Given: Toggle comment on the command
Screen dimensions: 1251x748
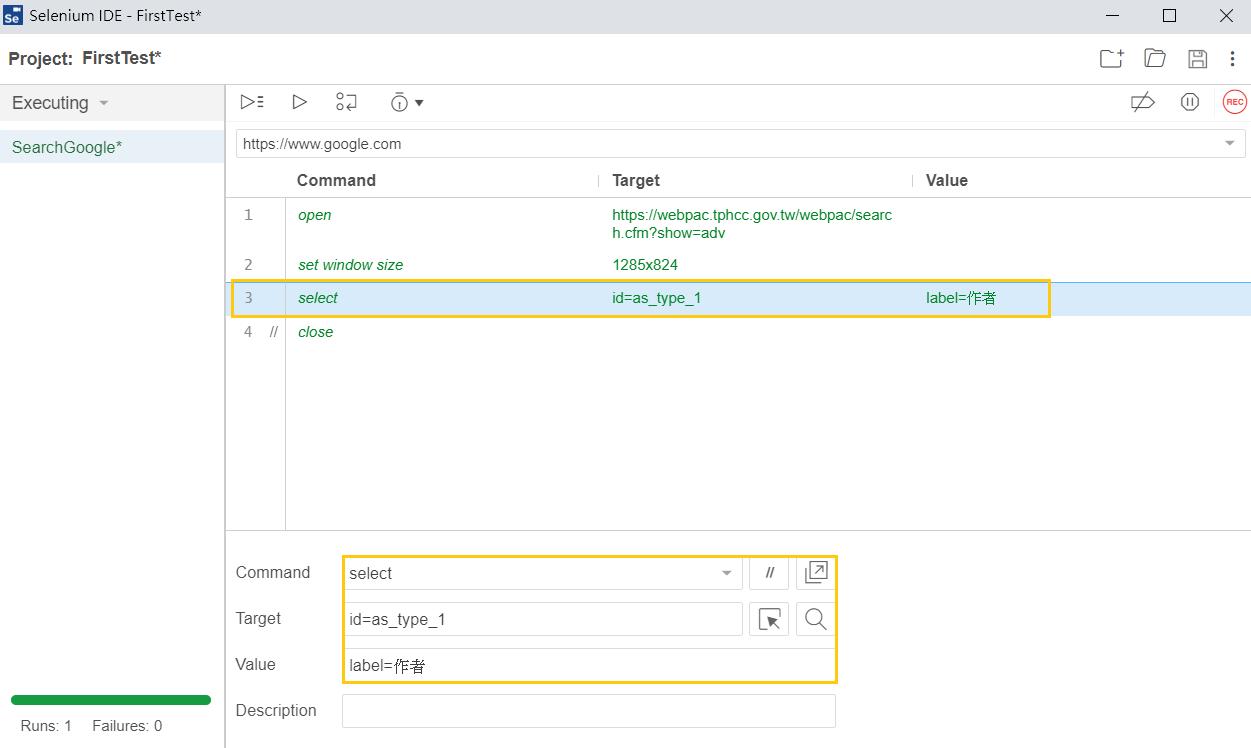Looking at the screenshot, I should pyautogui.click(x=769, y=573).
